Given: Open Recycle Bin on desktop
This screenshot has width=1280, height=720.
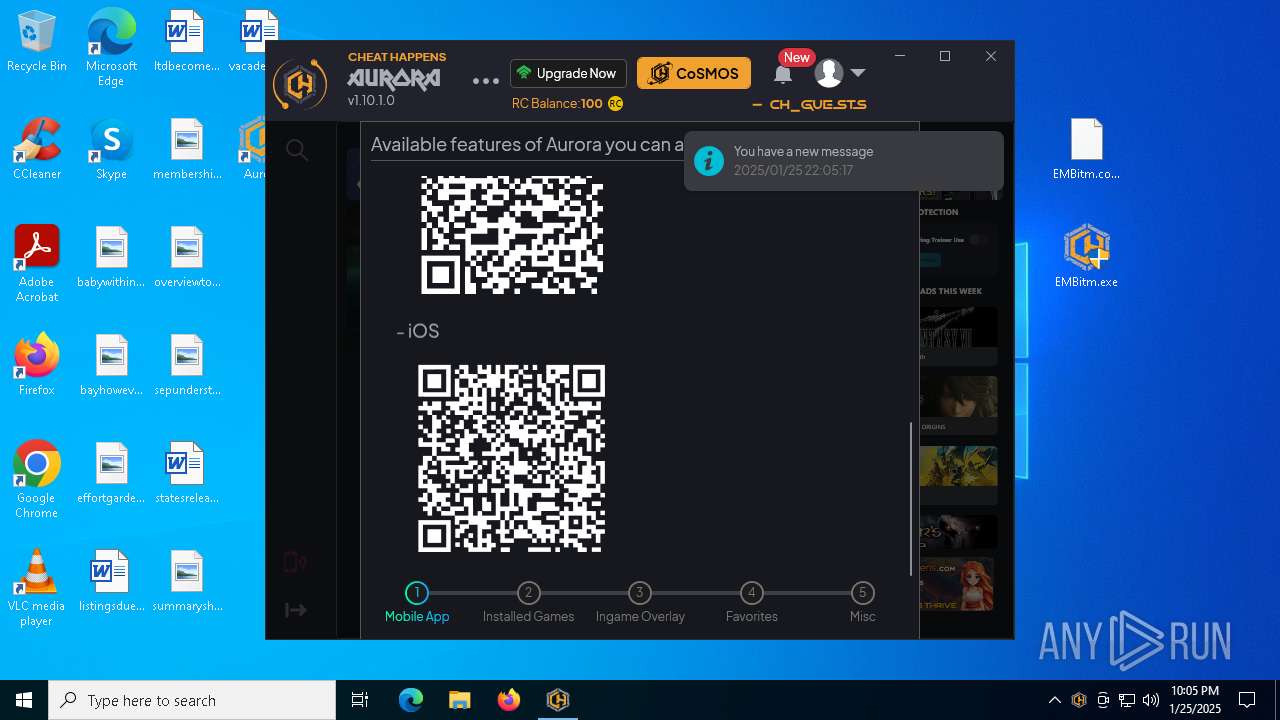Looking at the screenshot, I should (37, 42).
